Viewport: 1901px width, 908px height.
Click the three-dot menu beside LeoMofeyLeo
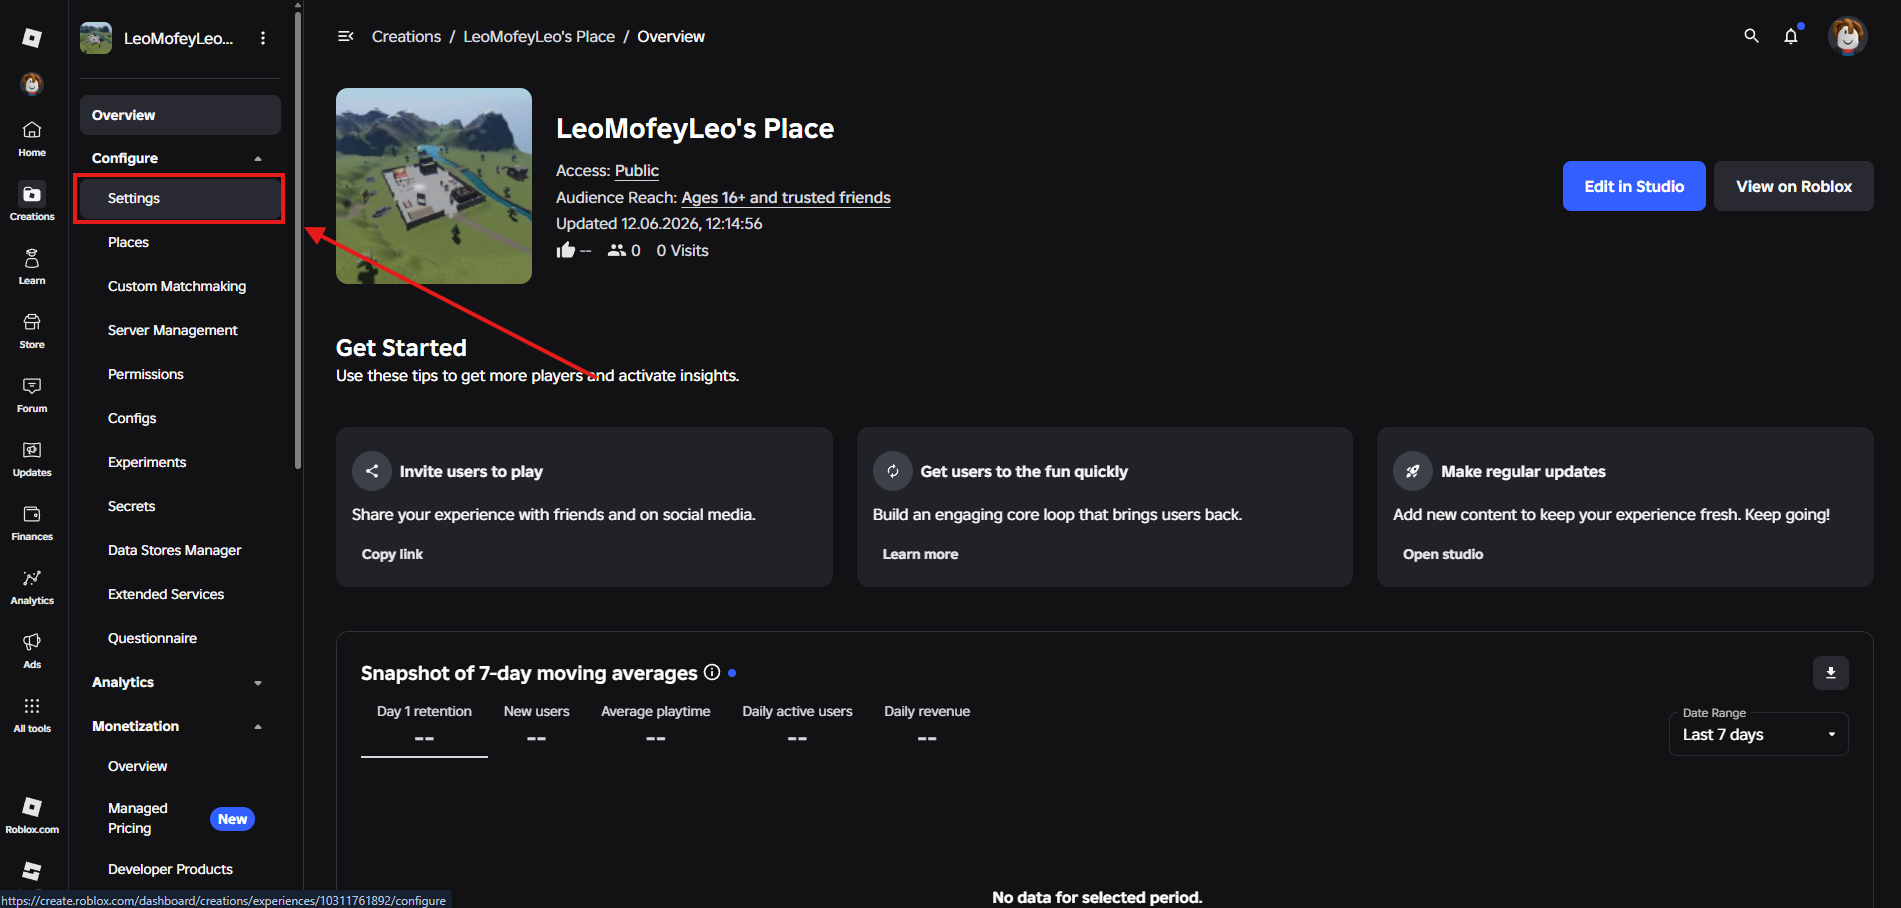pyautogui.click(x=263, y=38)
